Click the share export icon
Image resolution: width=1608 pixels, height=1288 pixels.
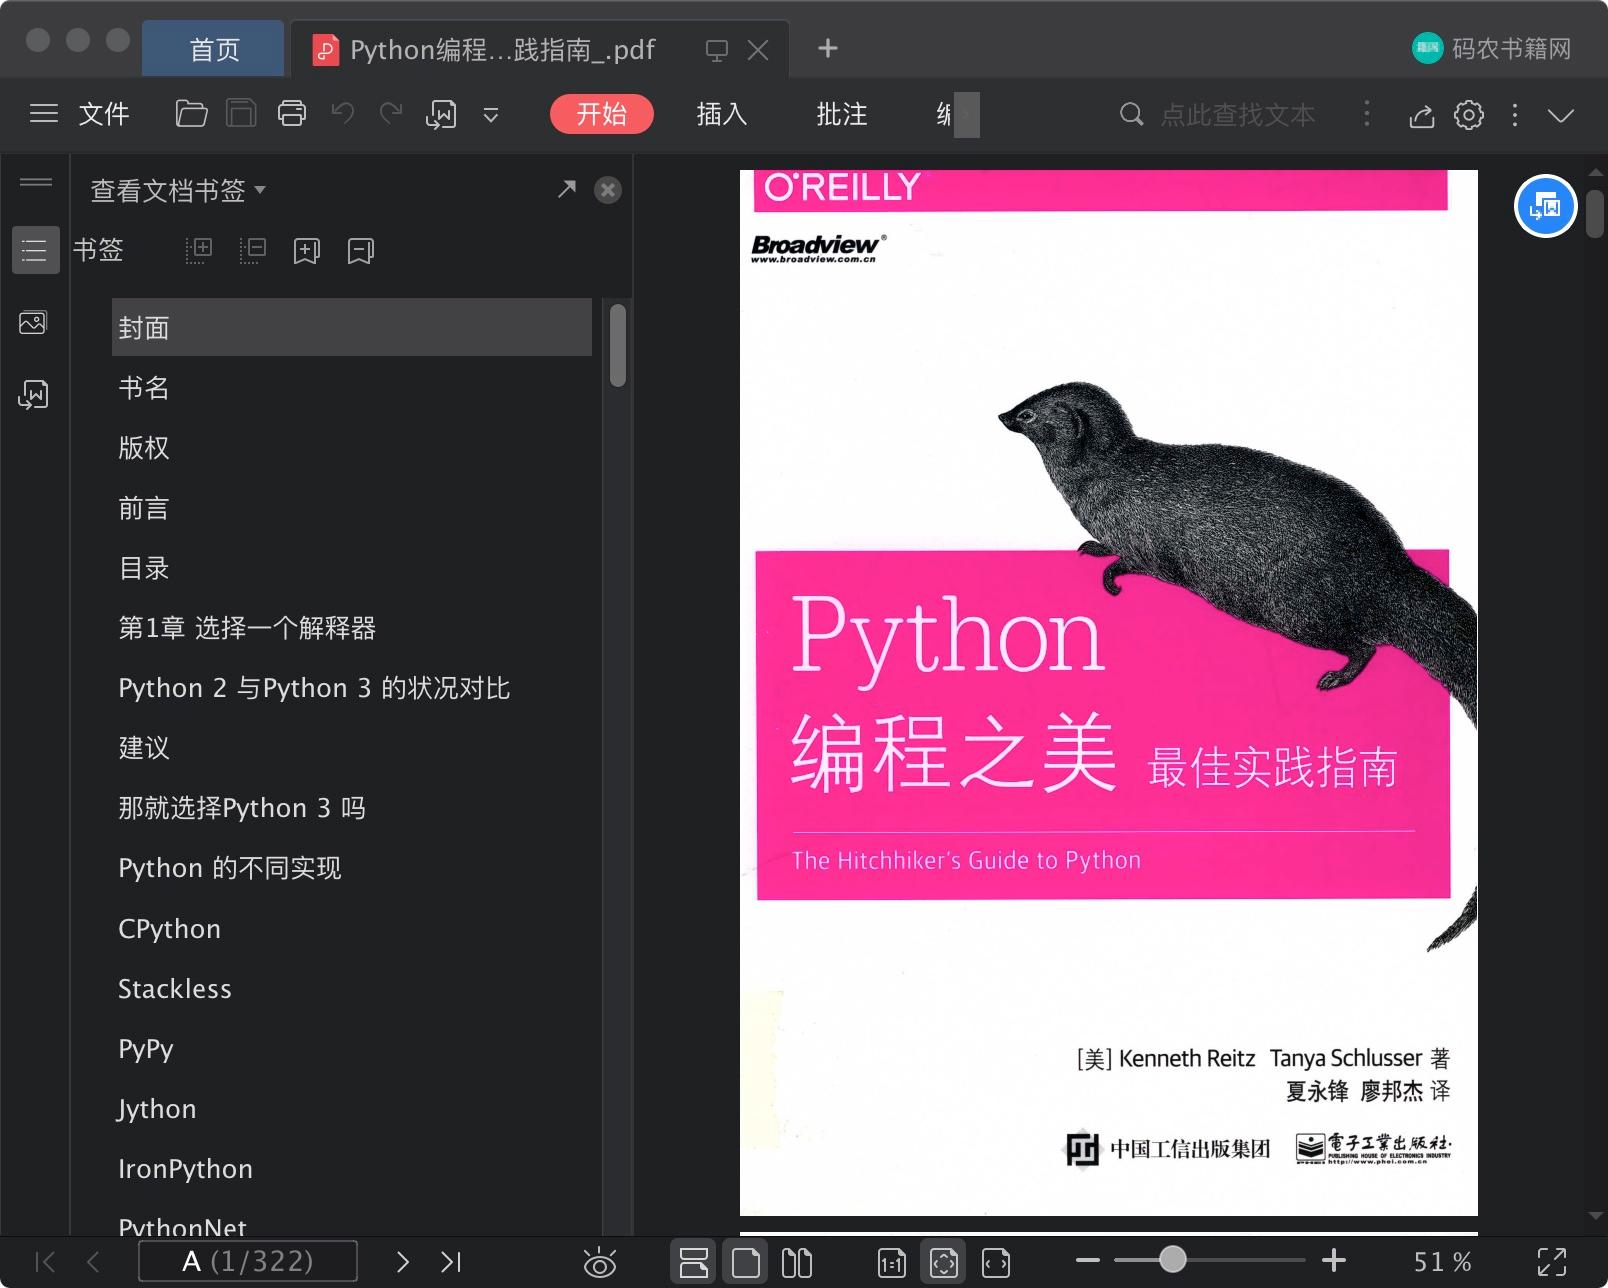pyautogui.click(x=1422, y=115)
